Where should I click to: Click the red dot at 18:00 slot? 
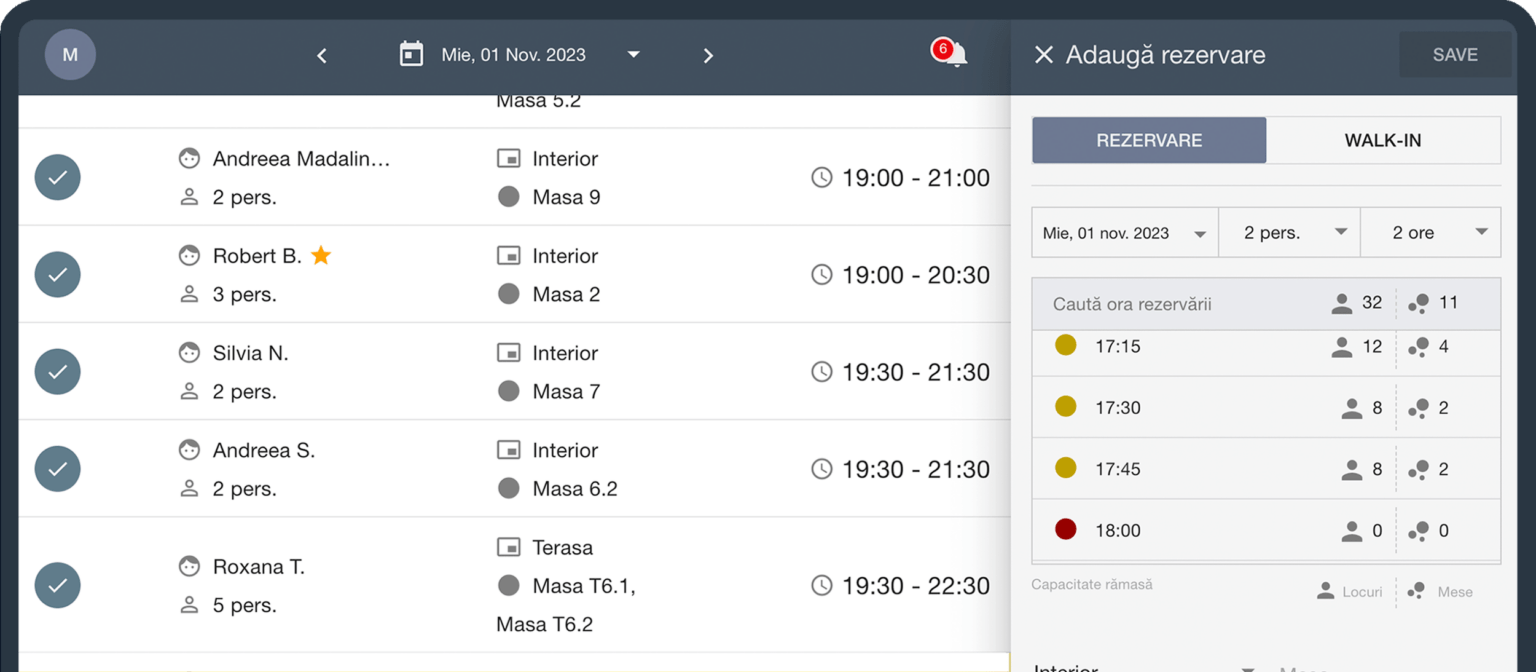[1066, 530]
